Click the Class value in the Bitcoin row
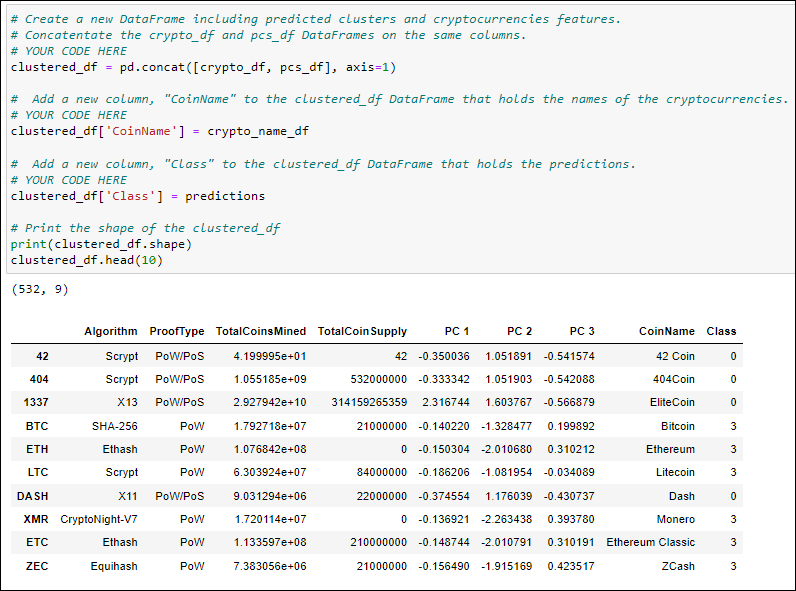The width and height of the screenshot is (796, 591). (x=734, y=426)
